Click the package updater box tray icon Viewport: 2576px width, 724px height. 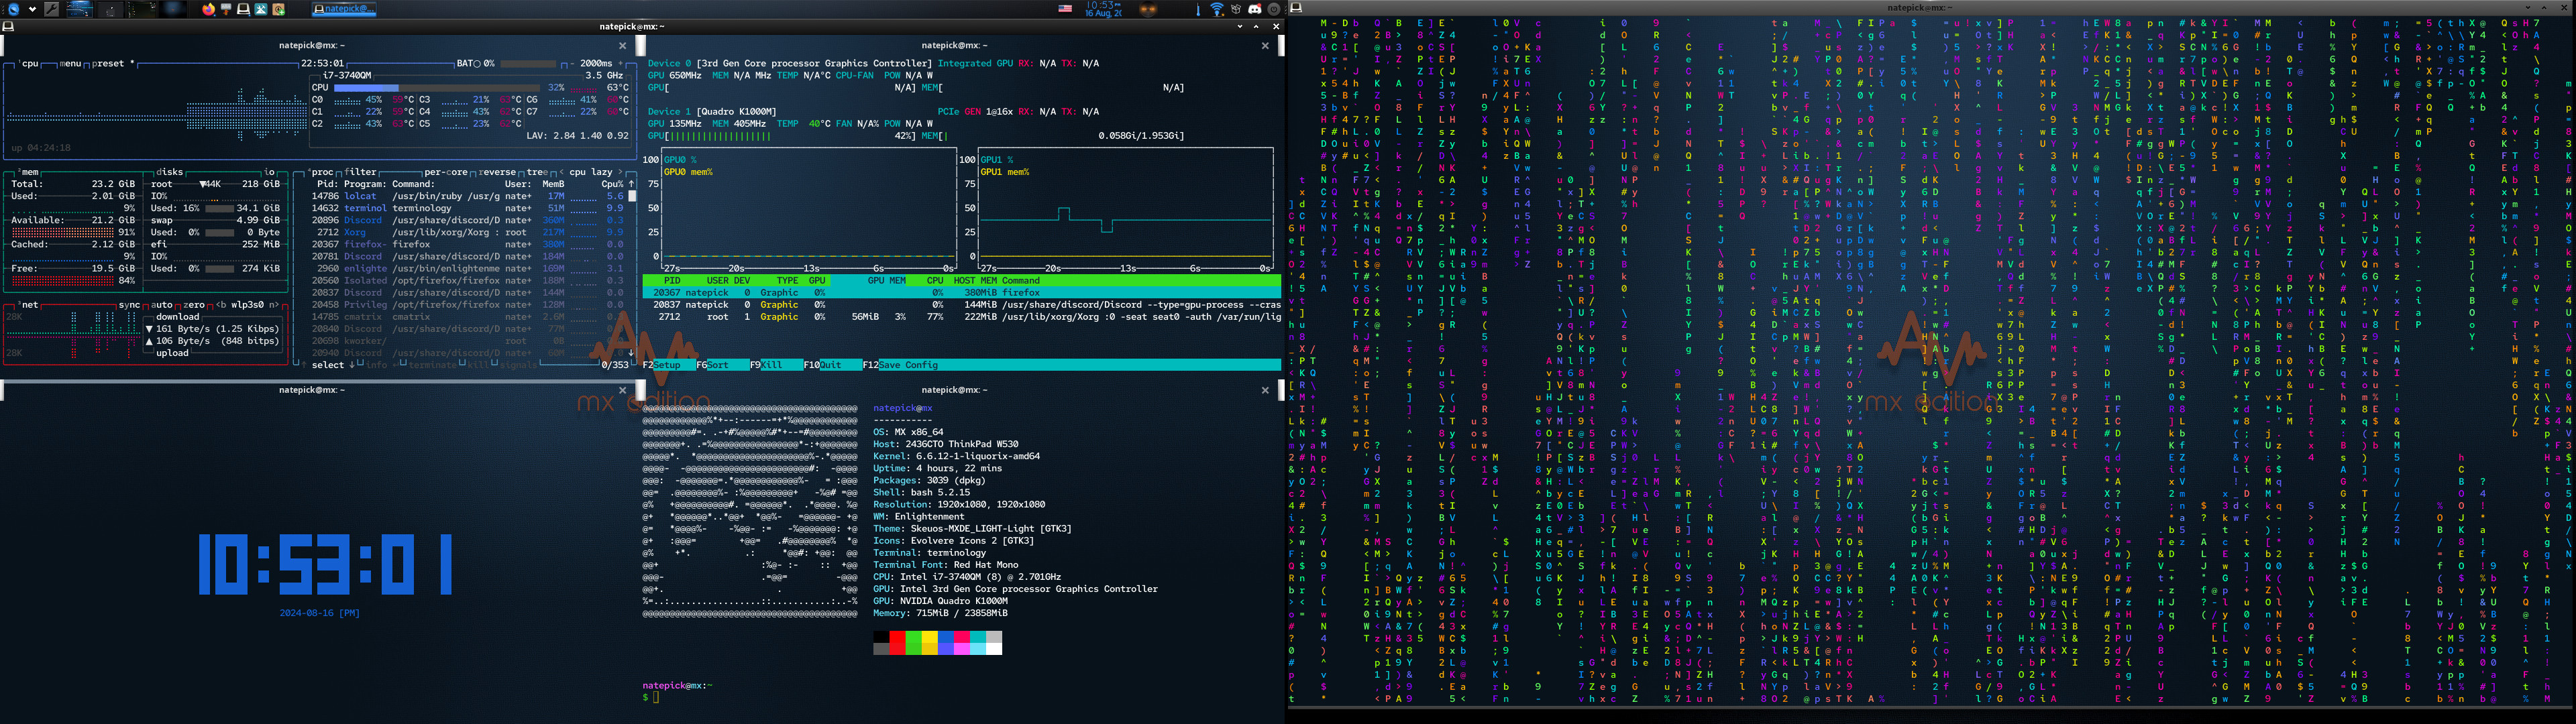pyautogui.click(x=1236, y=9)
